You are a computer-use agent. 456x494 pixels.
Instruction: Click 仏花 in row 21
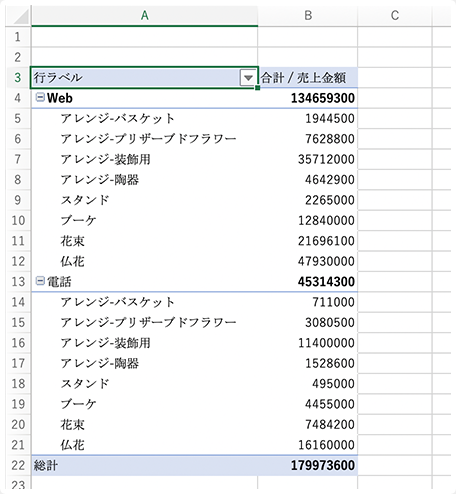coord(72,445)
